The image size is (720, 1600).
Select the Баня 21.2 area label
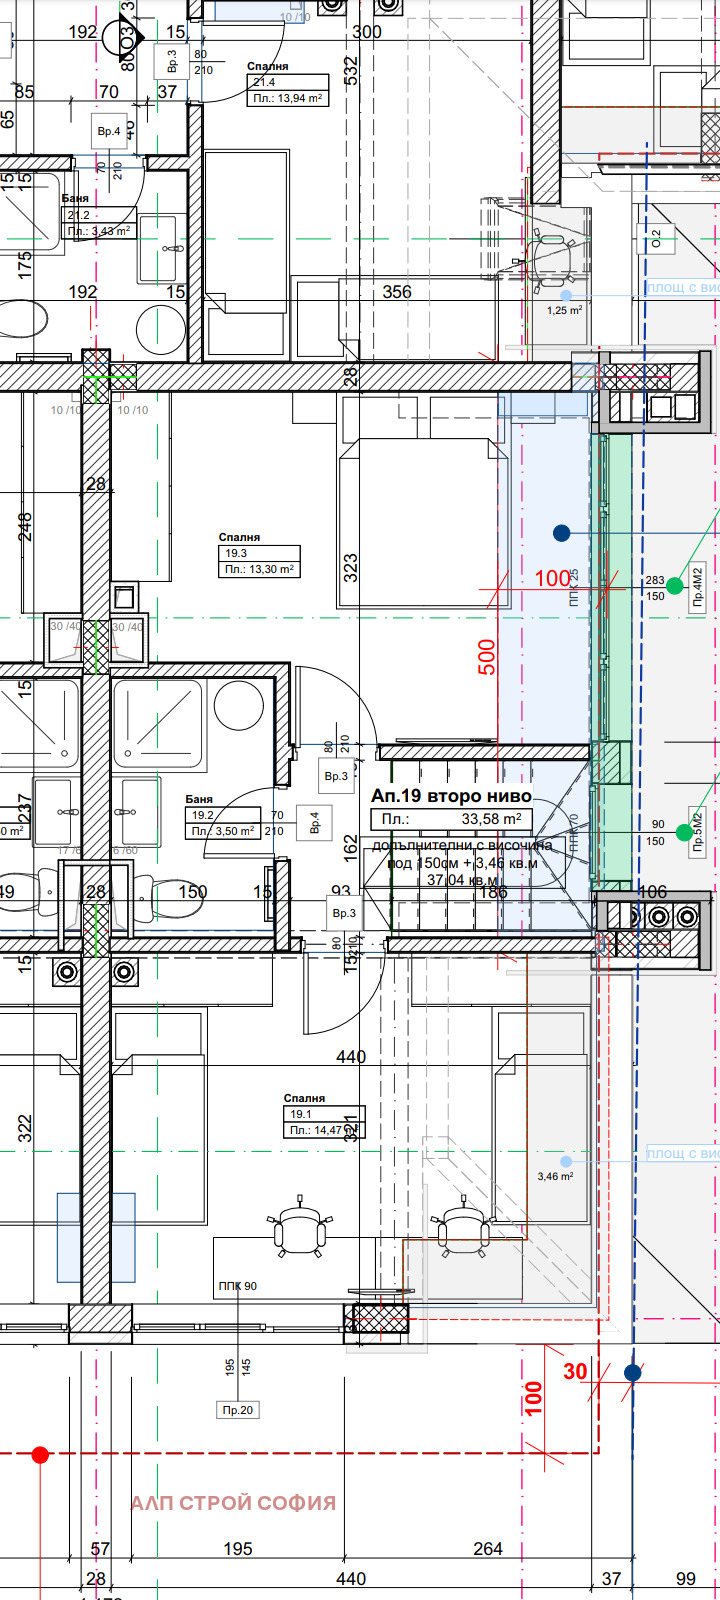pos(100,231)
